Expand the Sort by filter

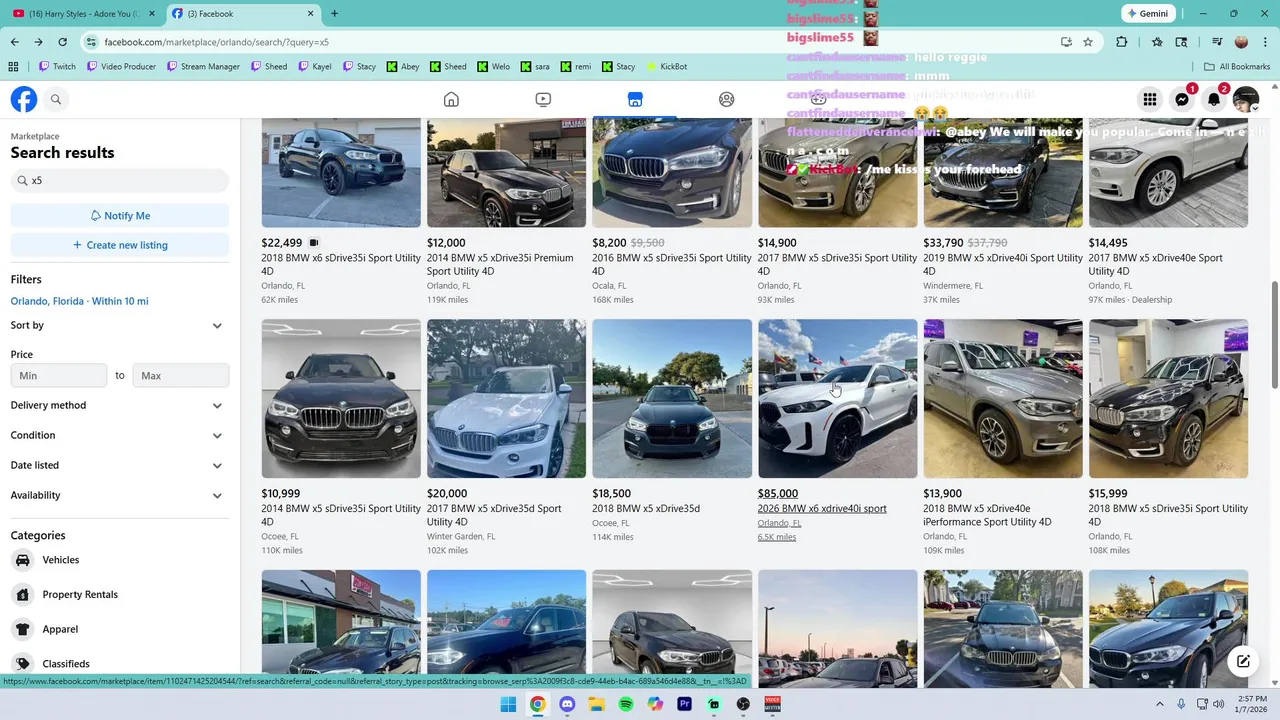[120, 326]
